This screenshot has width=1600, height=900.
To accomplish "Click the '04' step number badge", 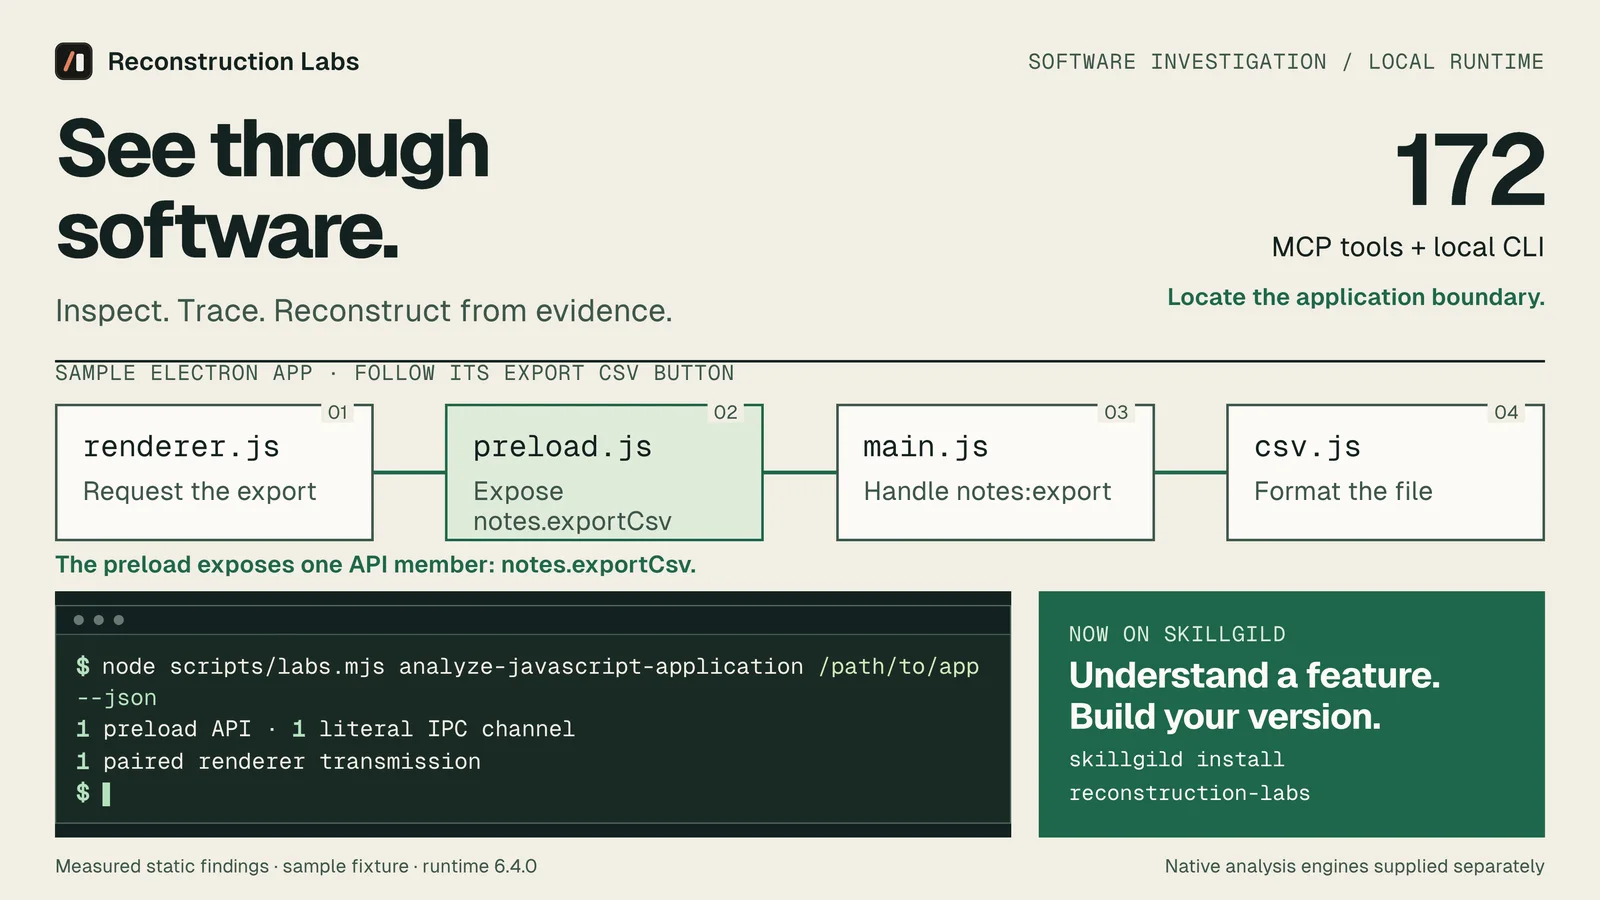I will coord(1506,412).
